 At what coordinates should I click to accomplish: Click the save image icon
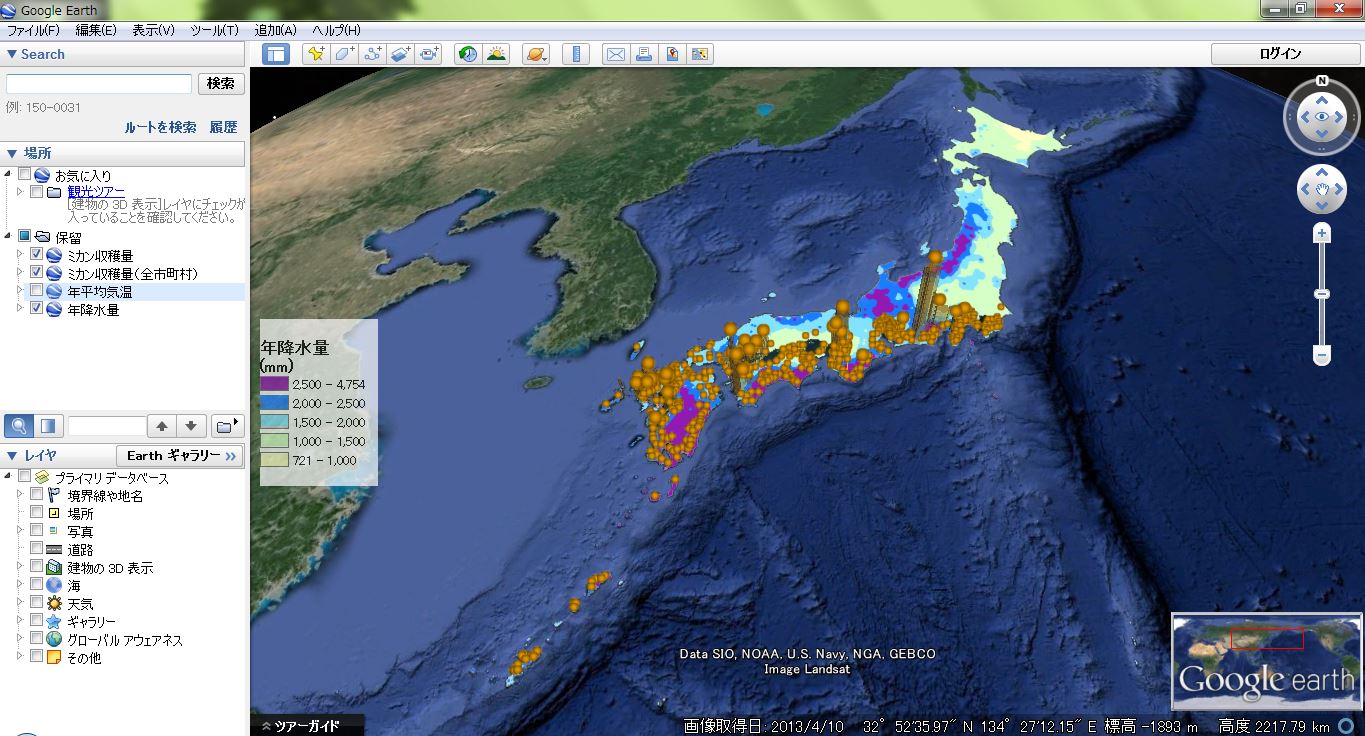tap(700, 54)
